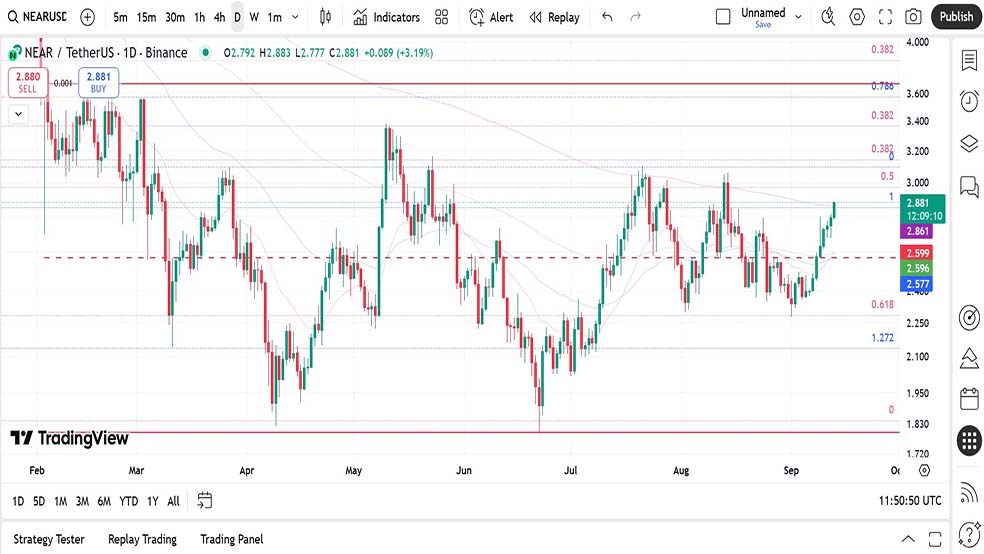Viewport: 984px width, 554px height.
Task: Click the 2.861 purple price label
Action: click(x=917, y=232)
